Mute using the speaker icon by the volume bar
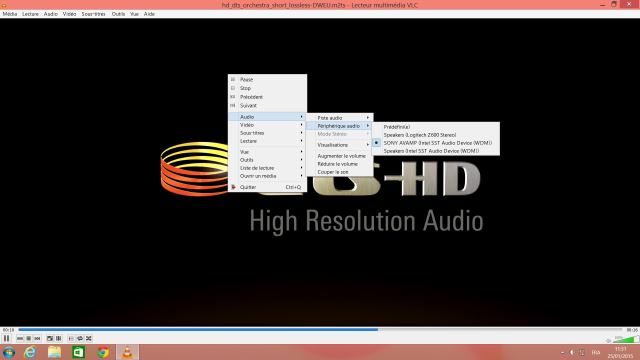640x360 pixels. 609,340
